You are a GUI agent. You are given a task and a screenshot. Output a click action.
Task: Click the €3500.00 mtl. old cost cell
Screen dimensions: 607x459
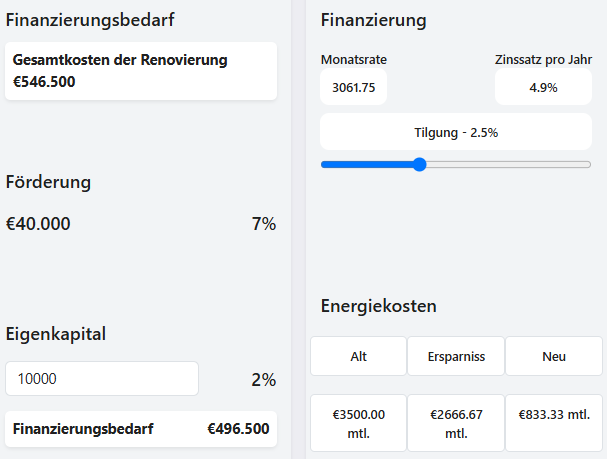point(358,423)
